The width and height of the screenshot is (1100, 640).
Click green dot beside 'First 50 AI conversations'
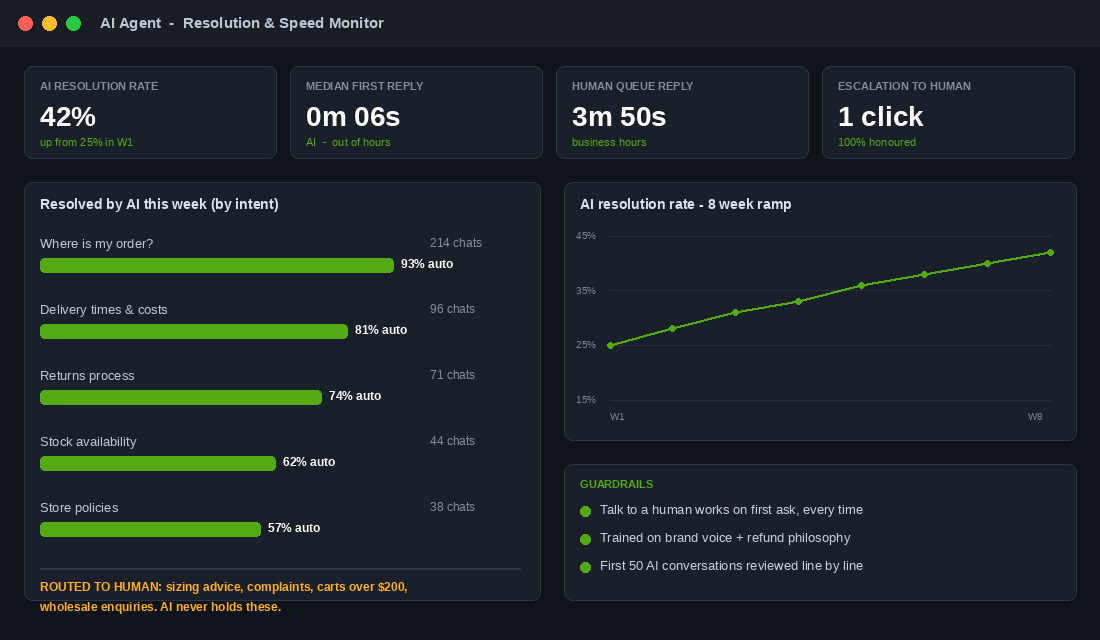pos(586,568)
